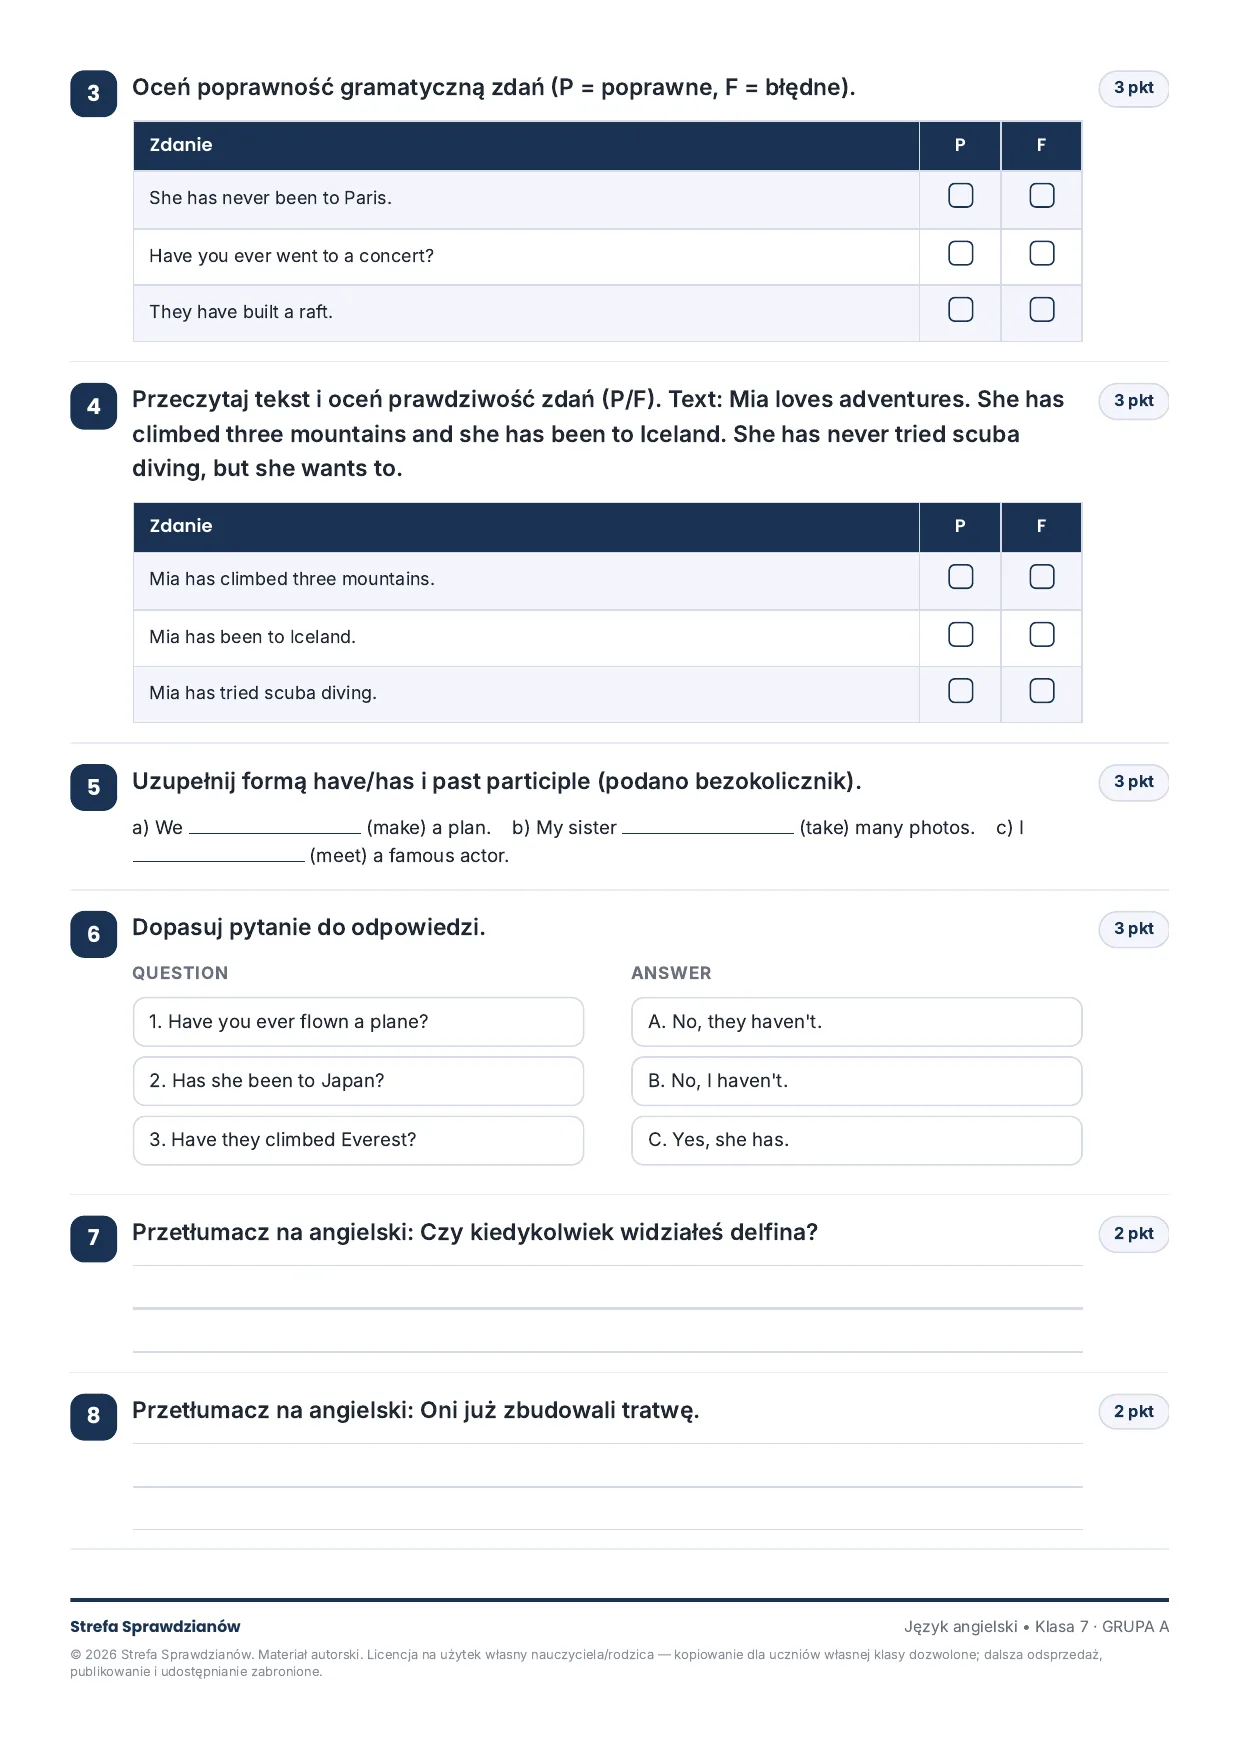This screenshot has width=1240, height=1754.
Task: Tick P for 'Mia has been to Iceland.'
Action: [x=960, y=634]
